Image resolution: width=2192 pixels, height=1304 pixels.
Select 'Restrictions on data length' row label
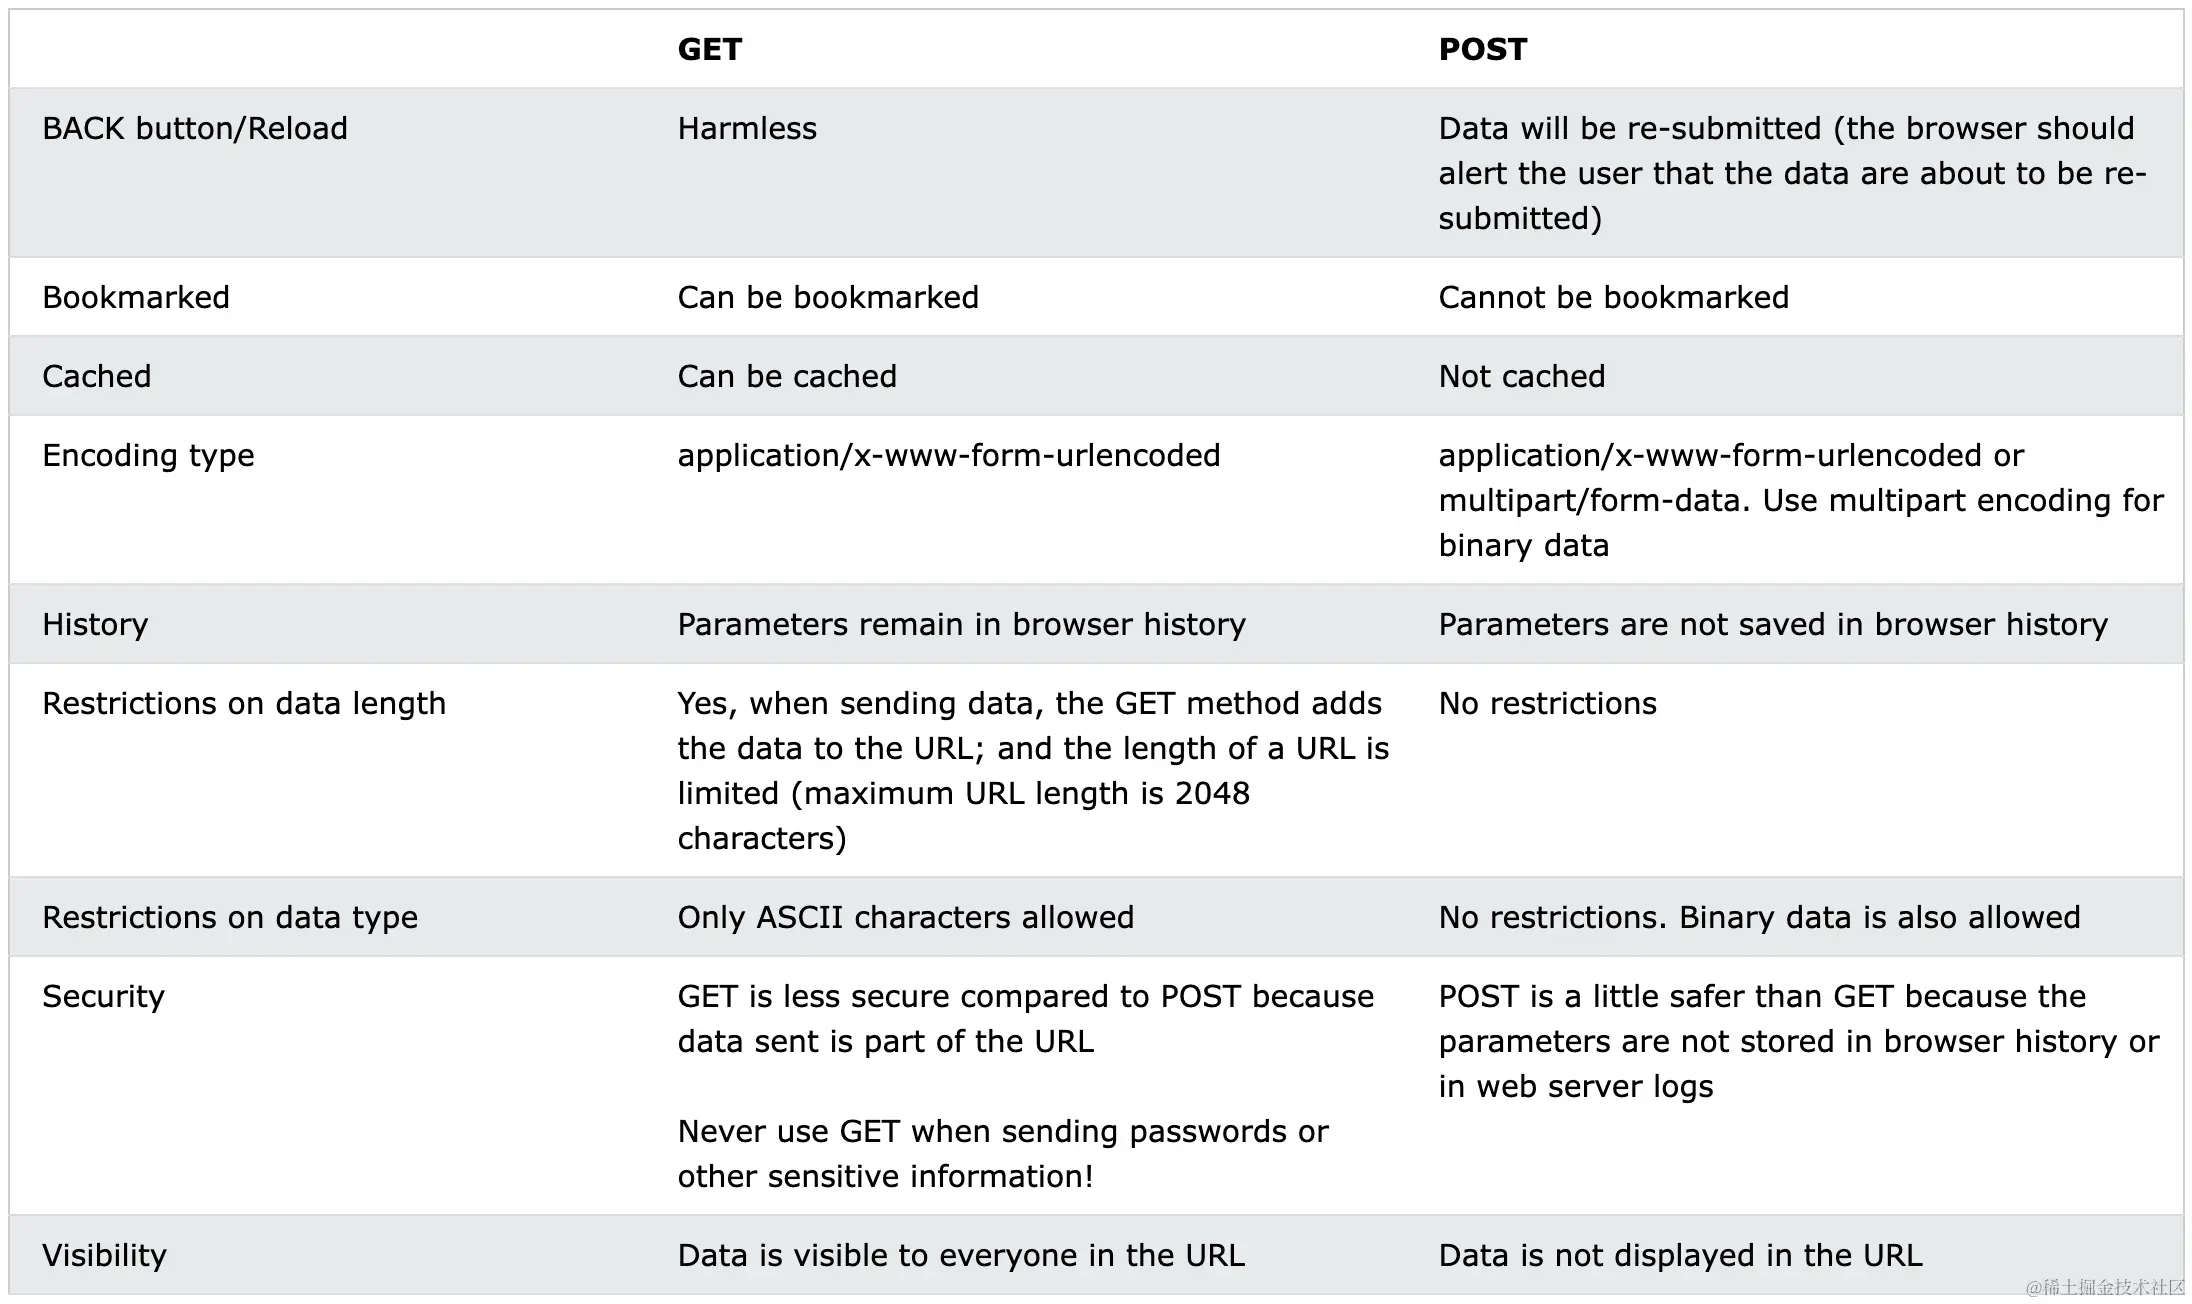(x=244, y=703)
